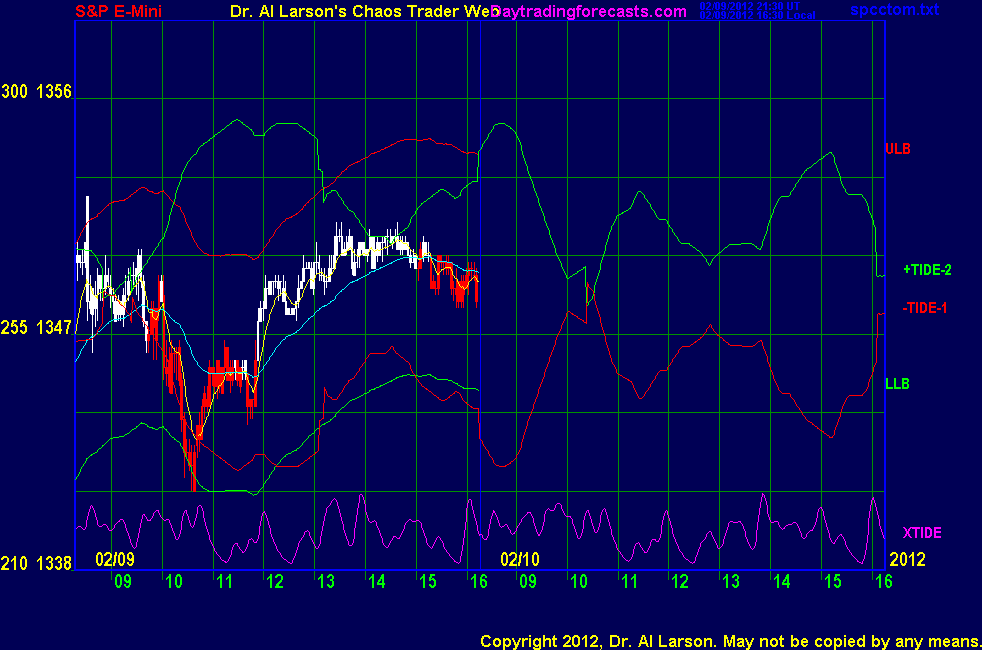982x650 pixels.
Task: Click the green +TIDE-2 legend label
Action: tap(927, 270)
